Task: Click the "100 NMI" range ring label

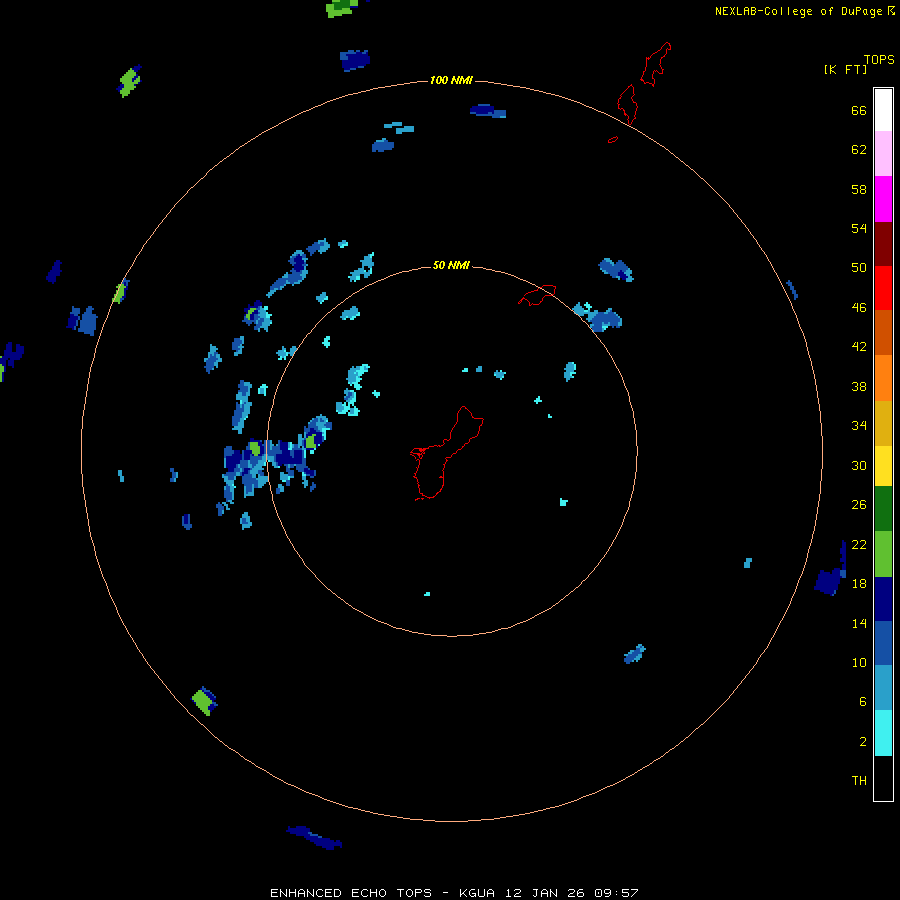Action: coord(451,80)
